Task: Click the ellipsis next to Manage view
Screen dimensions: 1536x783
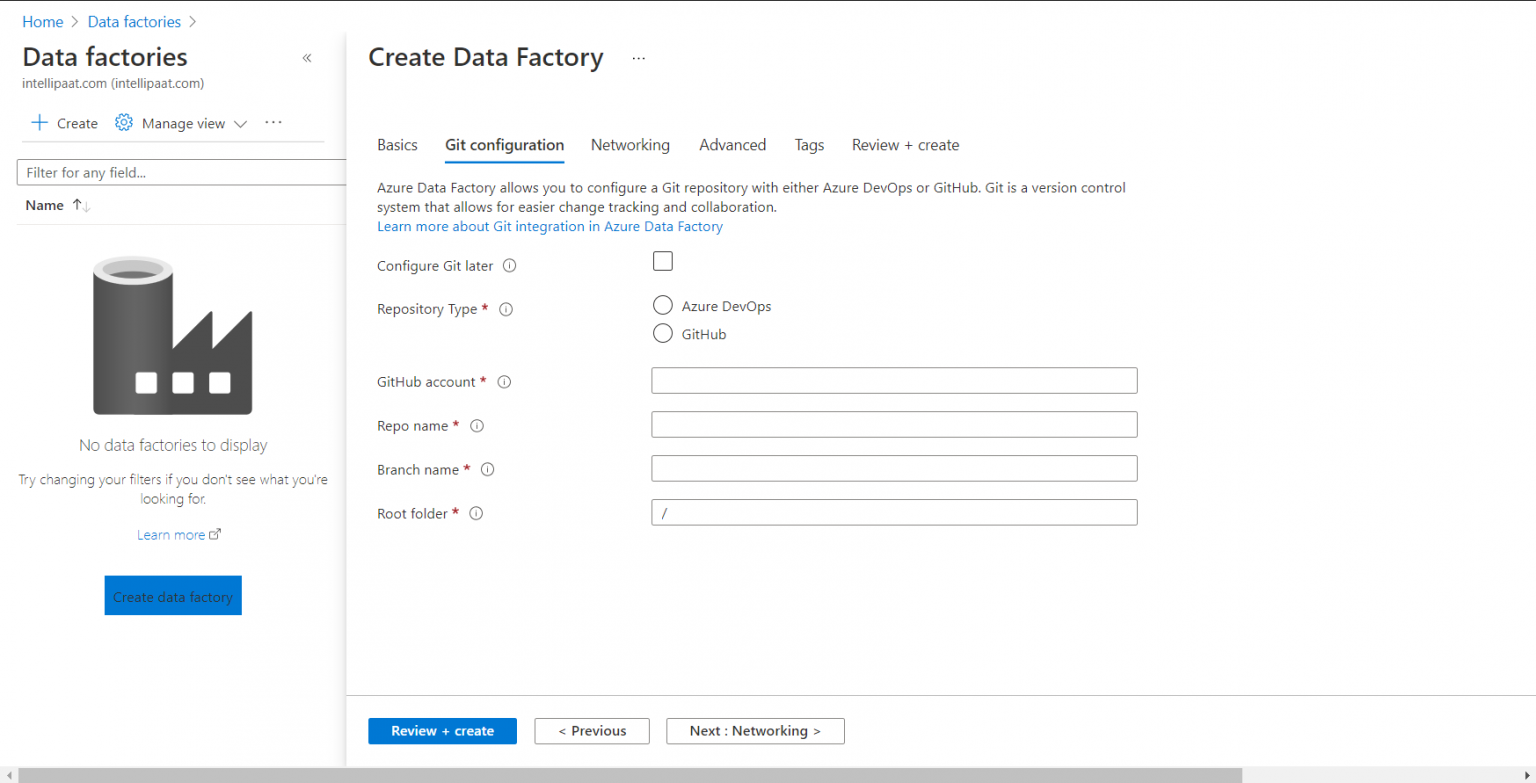Action: [x=273, y=122]
